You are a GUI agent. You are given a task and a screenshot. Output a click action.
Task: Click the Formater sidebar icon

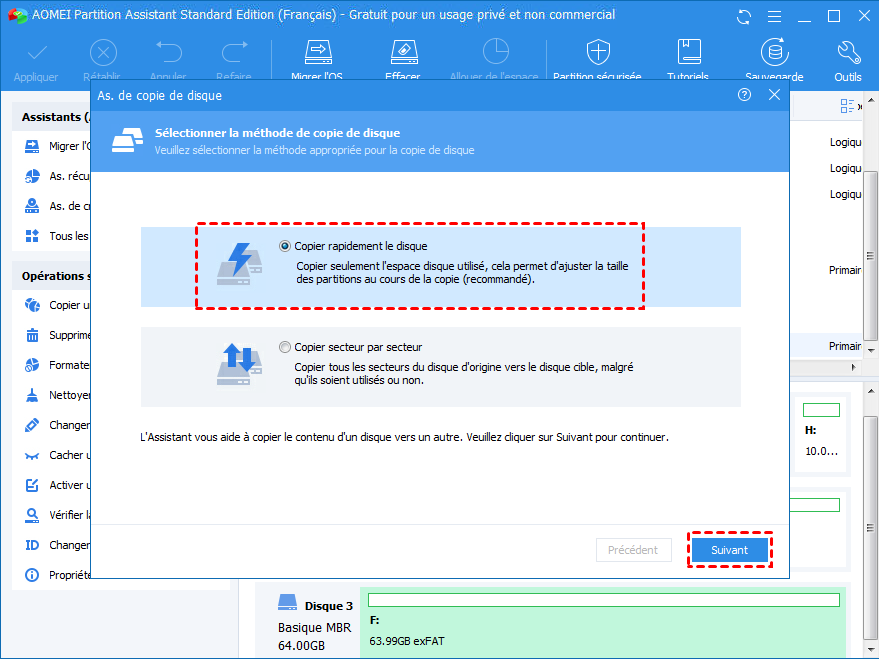[33, 365]
